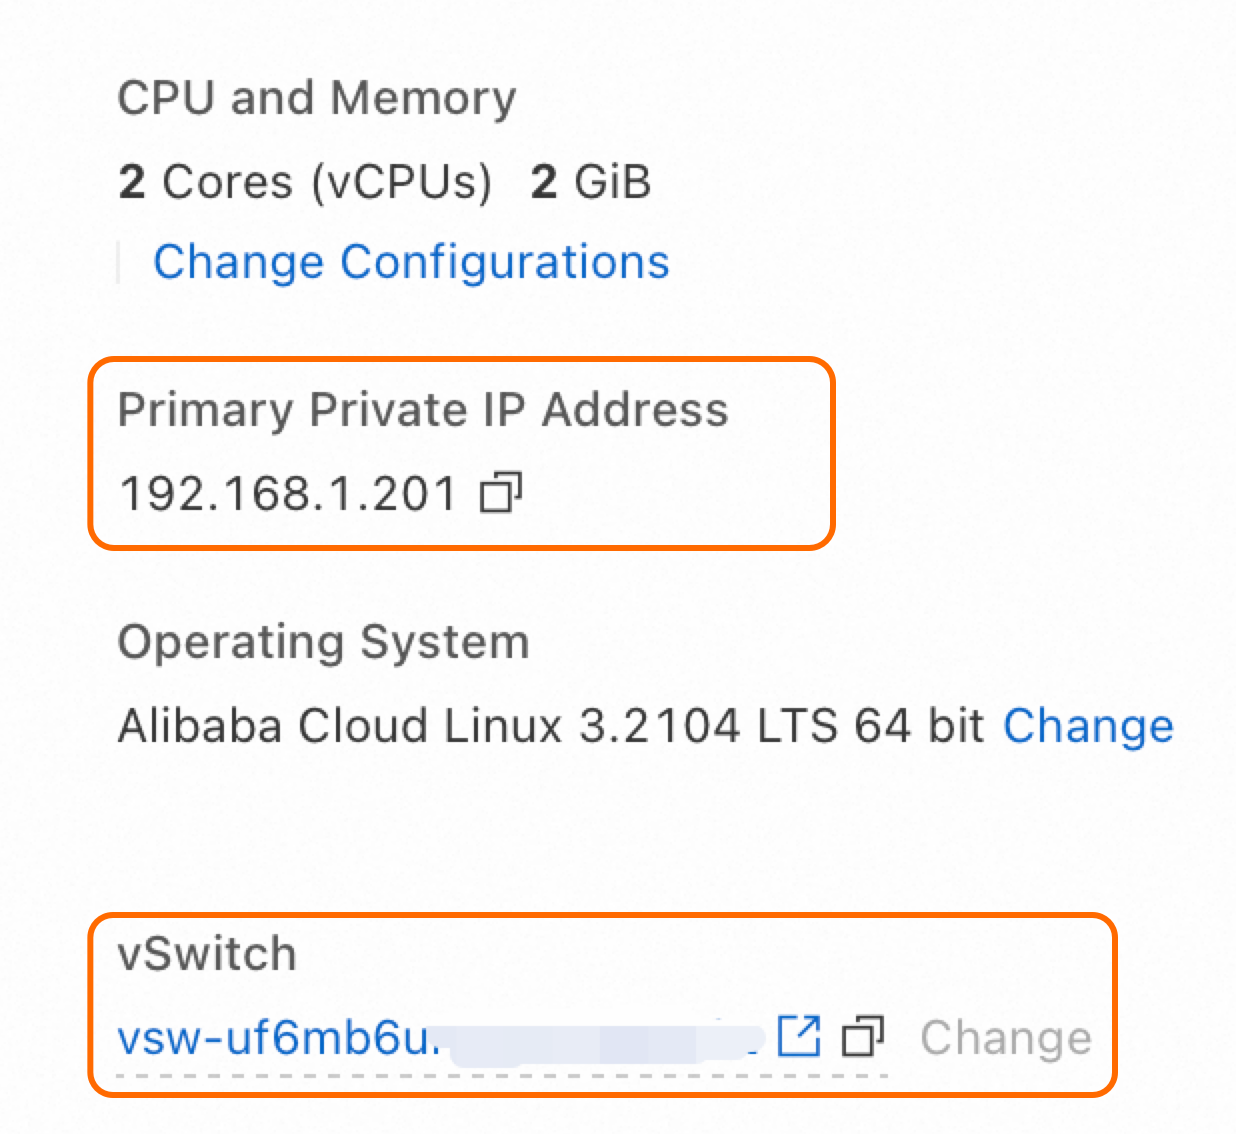Select the 192.168.1.201 IP address text

click(288, 494)
